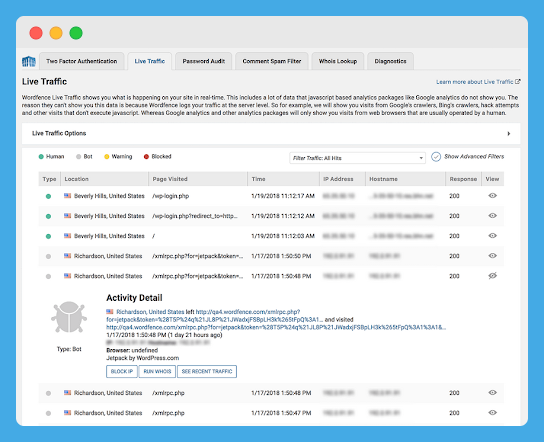Screen dimensions: 544x442
Task: View details for 11:12:03 AM entry
Action: [492, 236]
